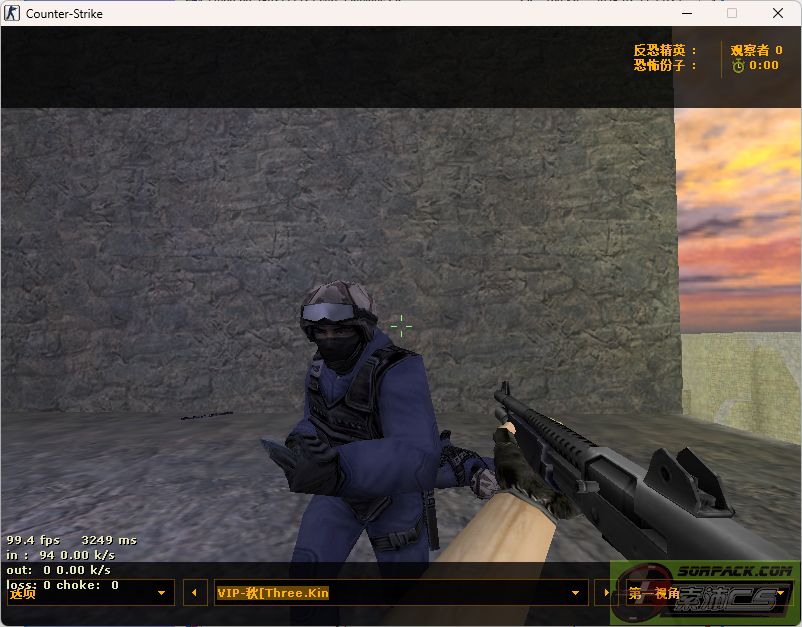Minimize the Counter-Strike window
Viewport: 802px width, 627px height.
[x=687, y=13]
